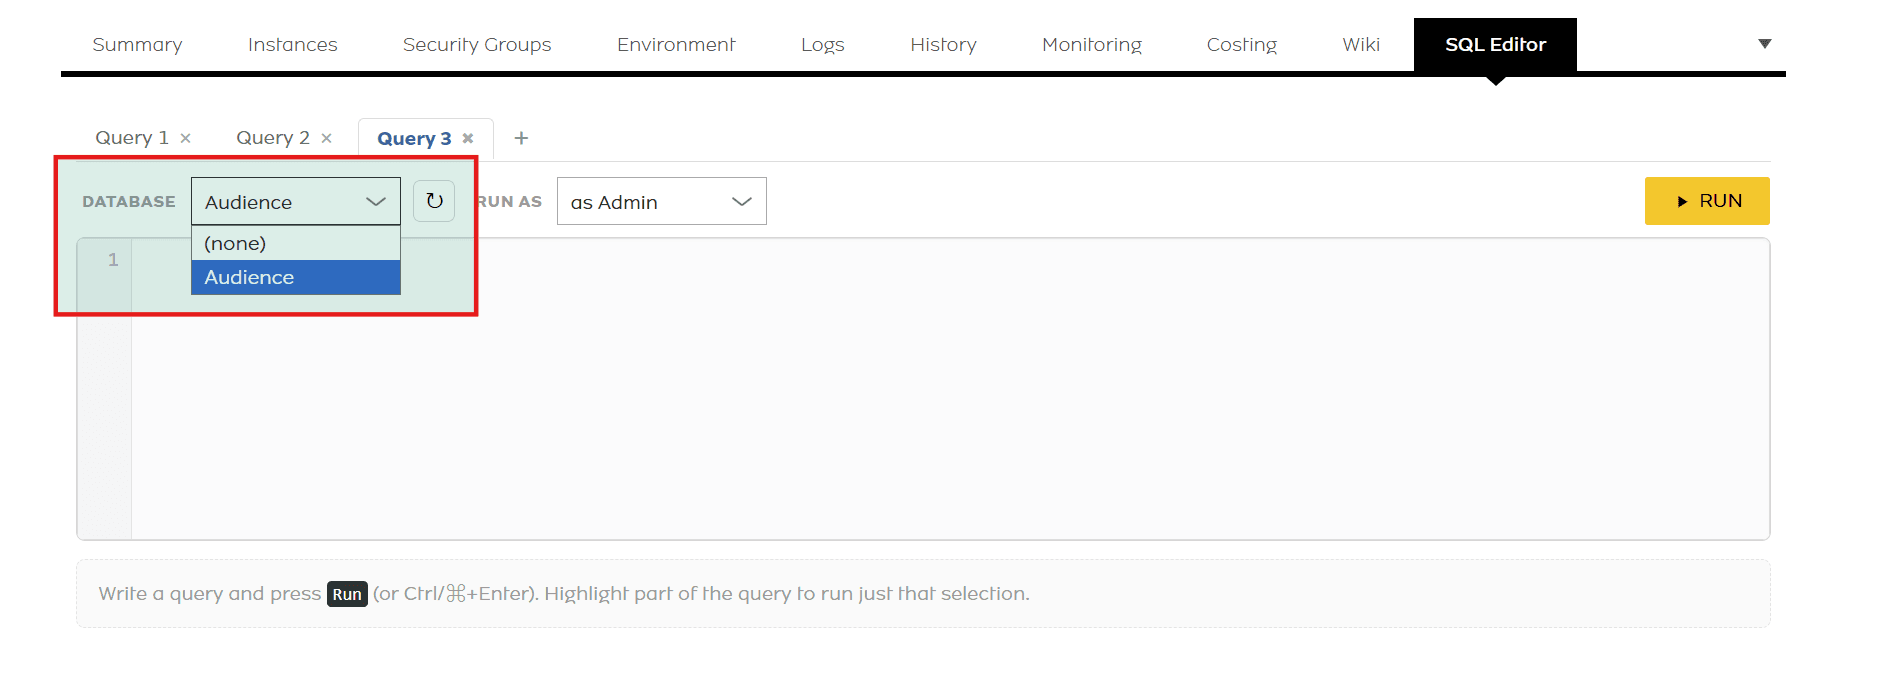Switch to the Summary tab
Screen dimensions: 1899x675
pos(137,44)
